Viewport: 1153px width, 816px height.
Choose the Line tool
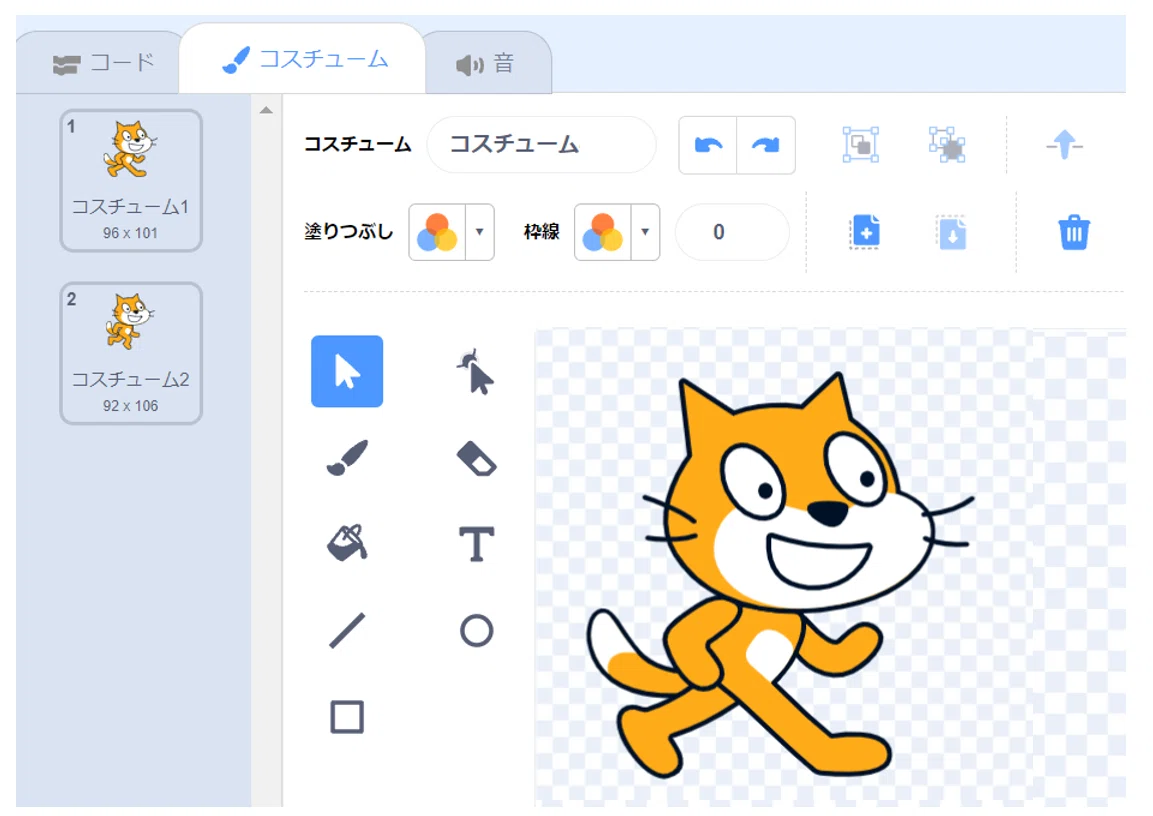point(347,631)
